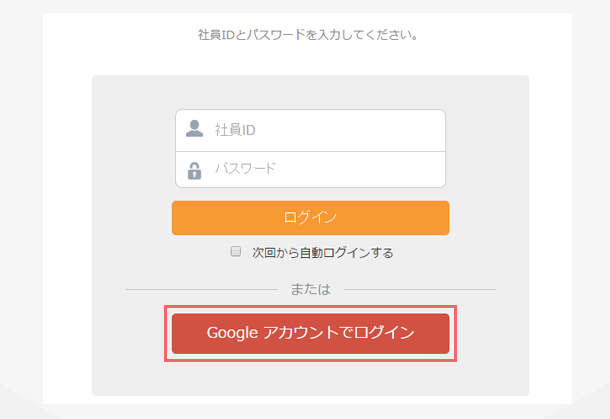
Task: Click the 社員IDとパスワードを入力してください instruction text
Action: 307,35
